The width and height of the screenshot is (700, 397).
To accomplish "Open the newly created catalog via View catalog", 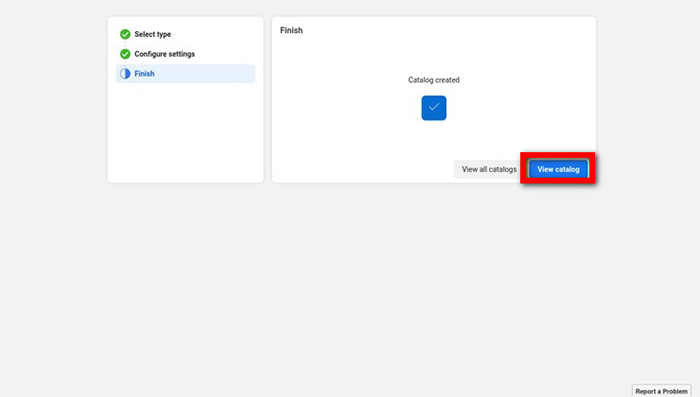I will (x=558, y=169).
